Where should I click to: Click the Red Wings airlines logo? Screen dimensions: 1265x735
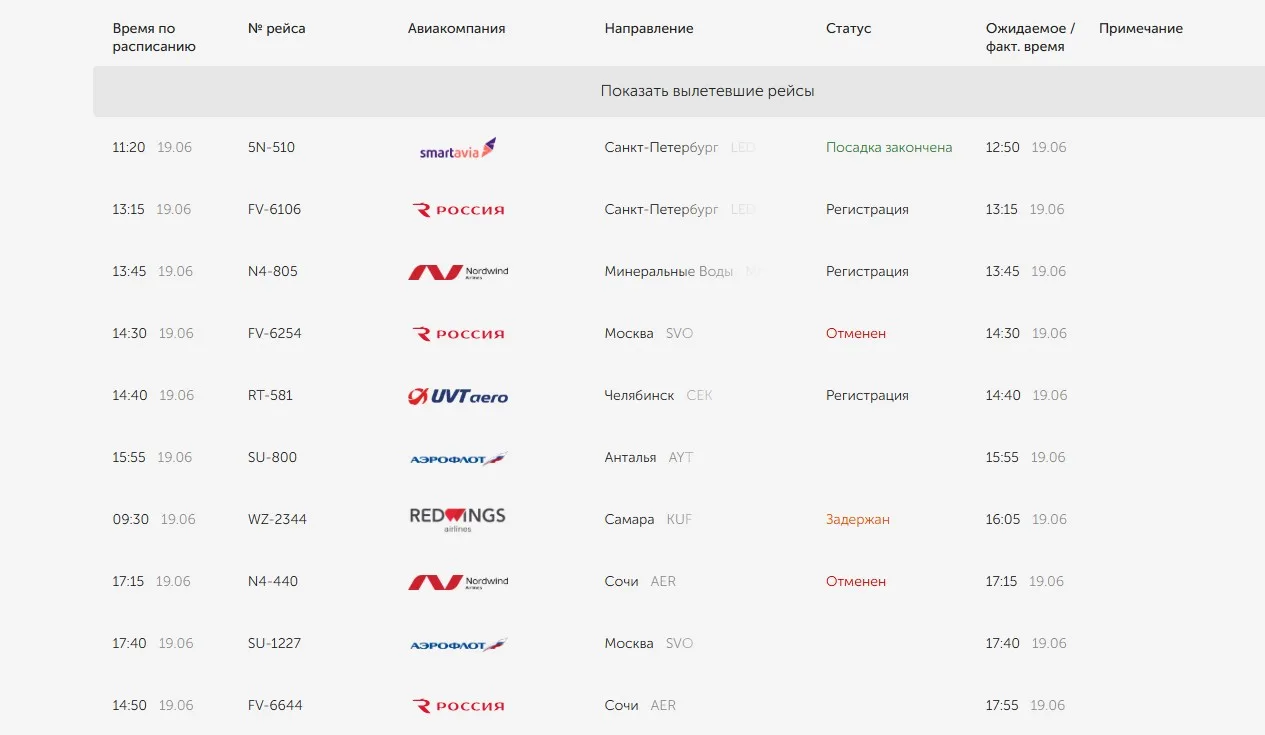[x=458, y=520]
